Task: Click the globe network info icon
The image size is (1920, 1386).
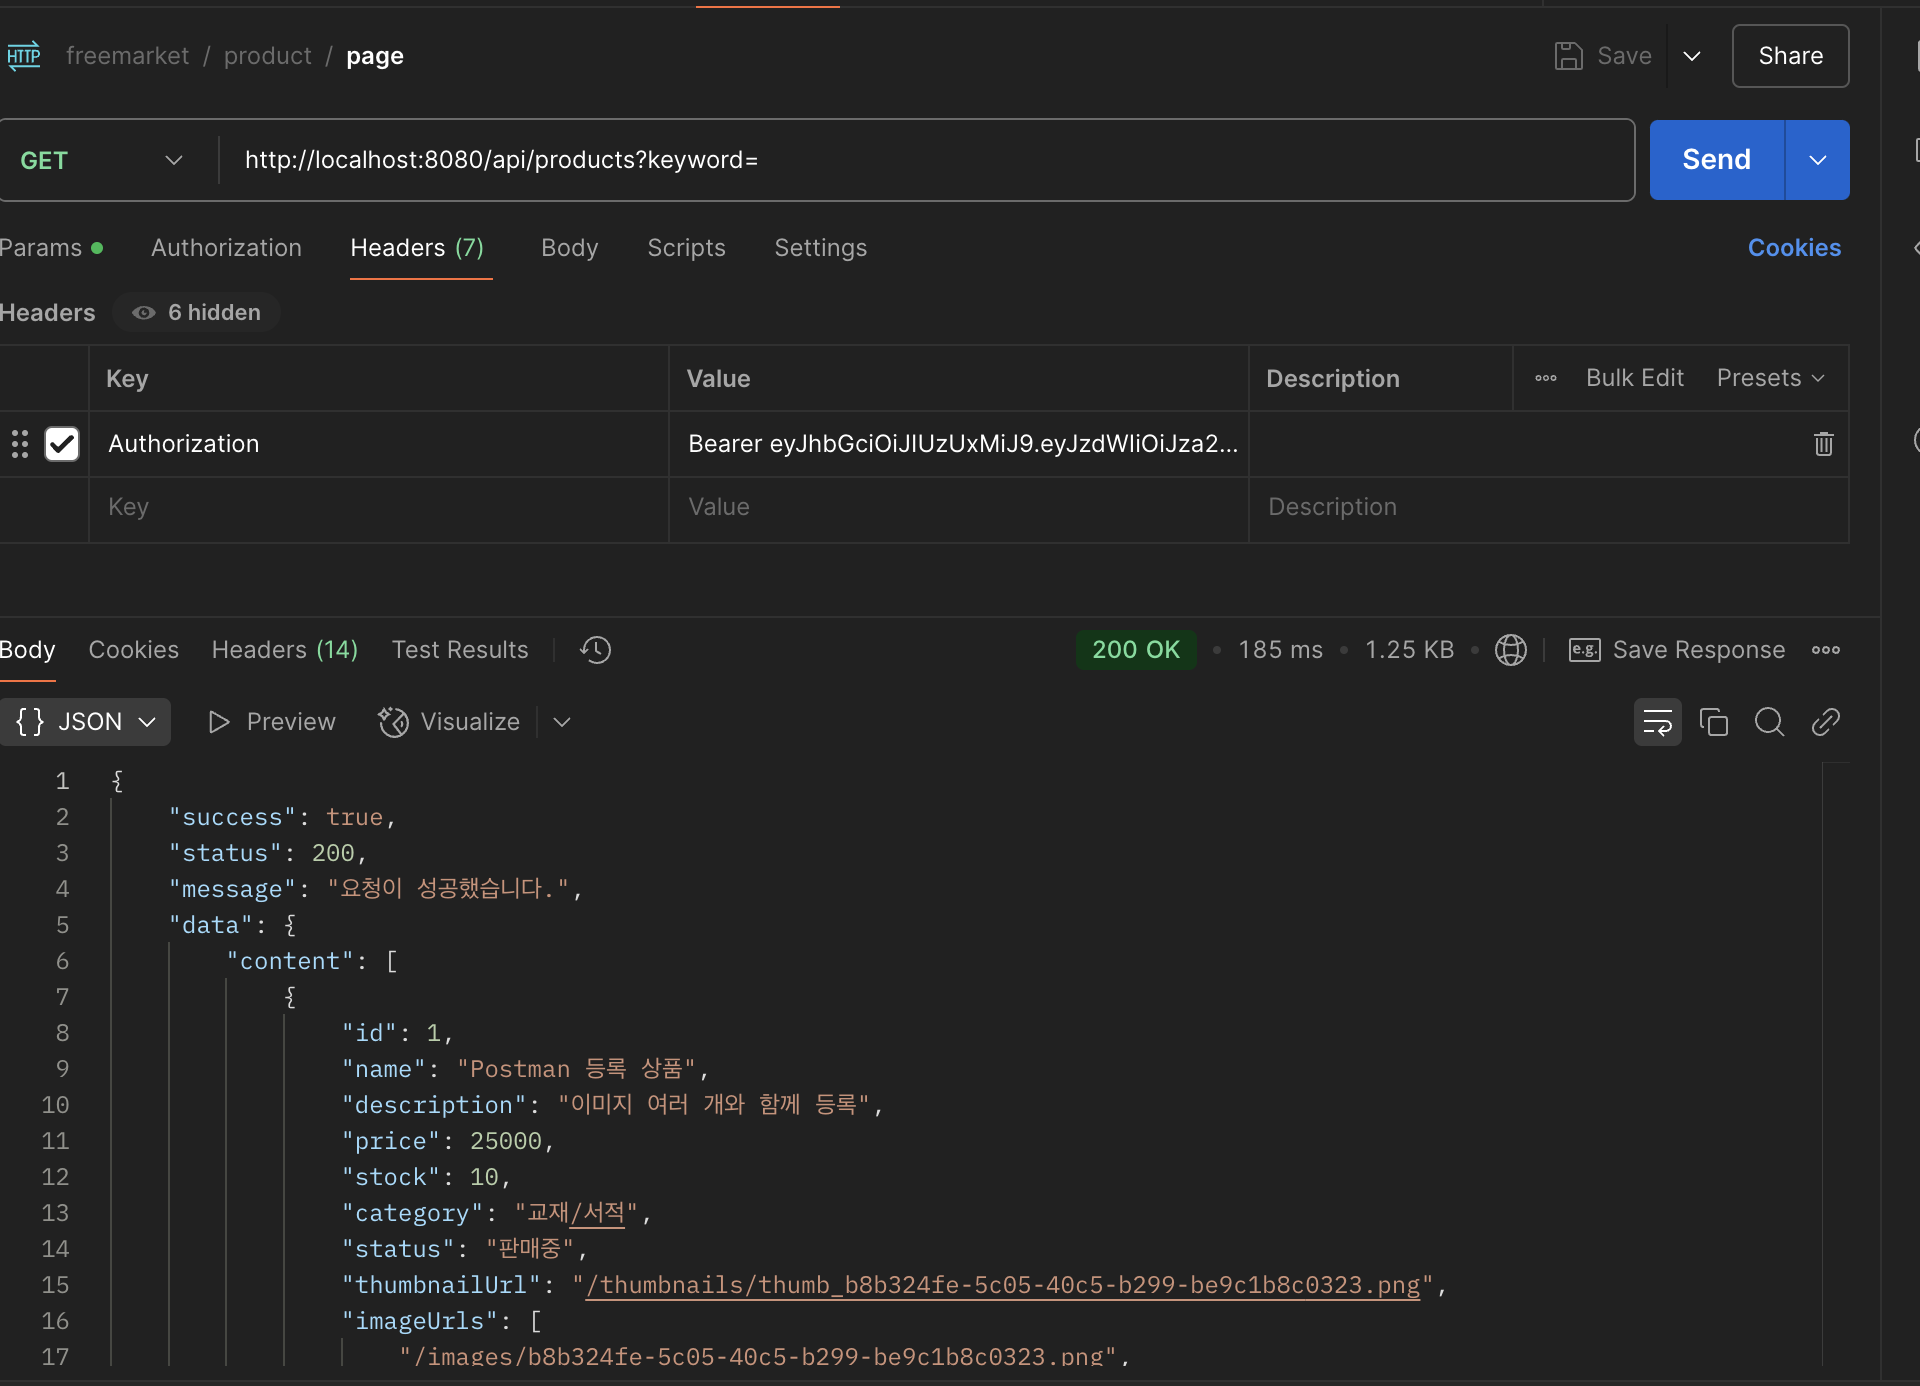Action: tap(1510, 650)
